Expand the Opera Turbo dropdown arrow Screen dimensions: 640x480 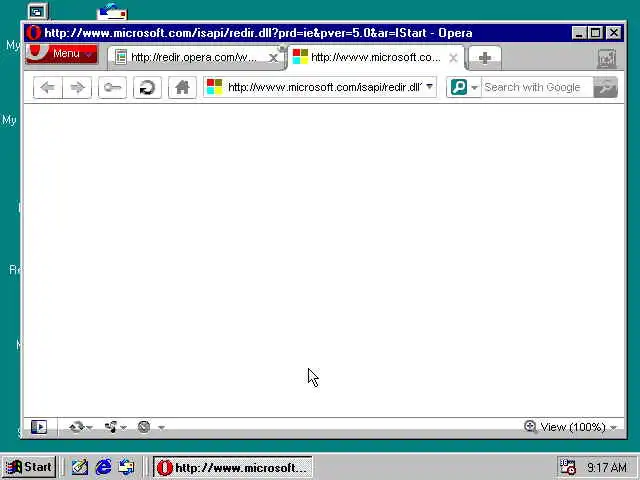click(161, 427)
